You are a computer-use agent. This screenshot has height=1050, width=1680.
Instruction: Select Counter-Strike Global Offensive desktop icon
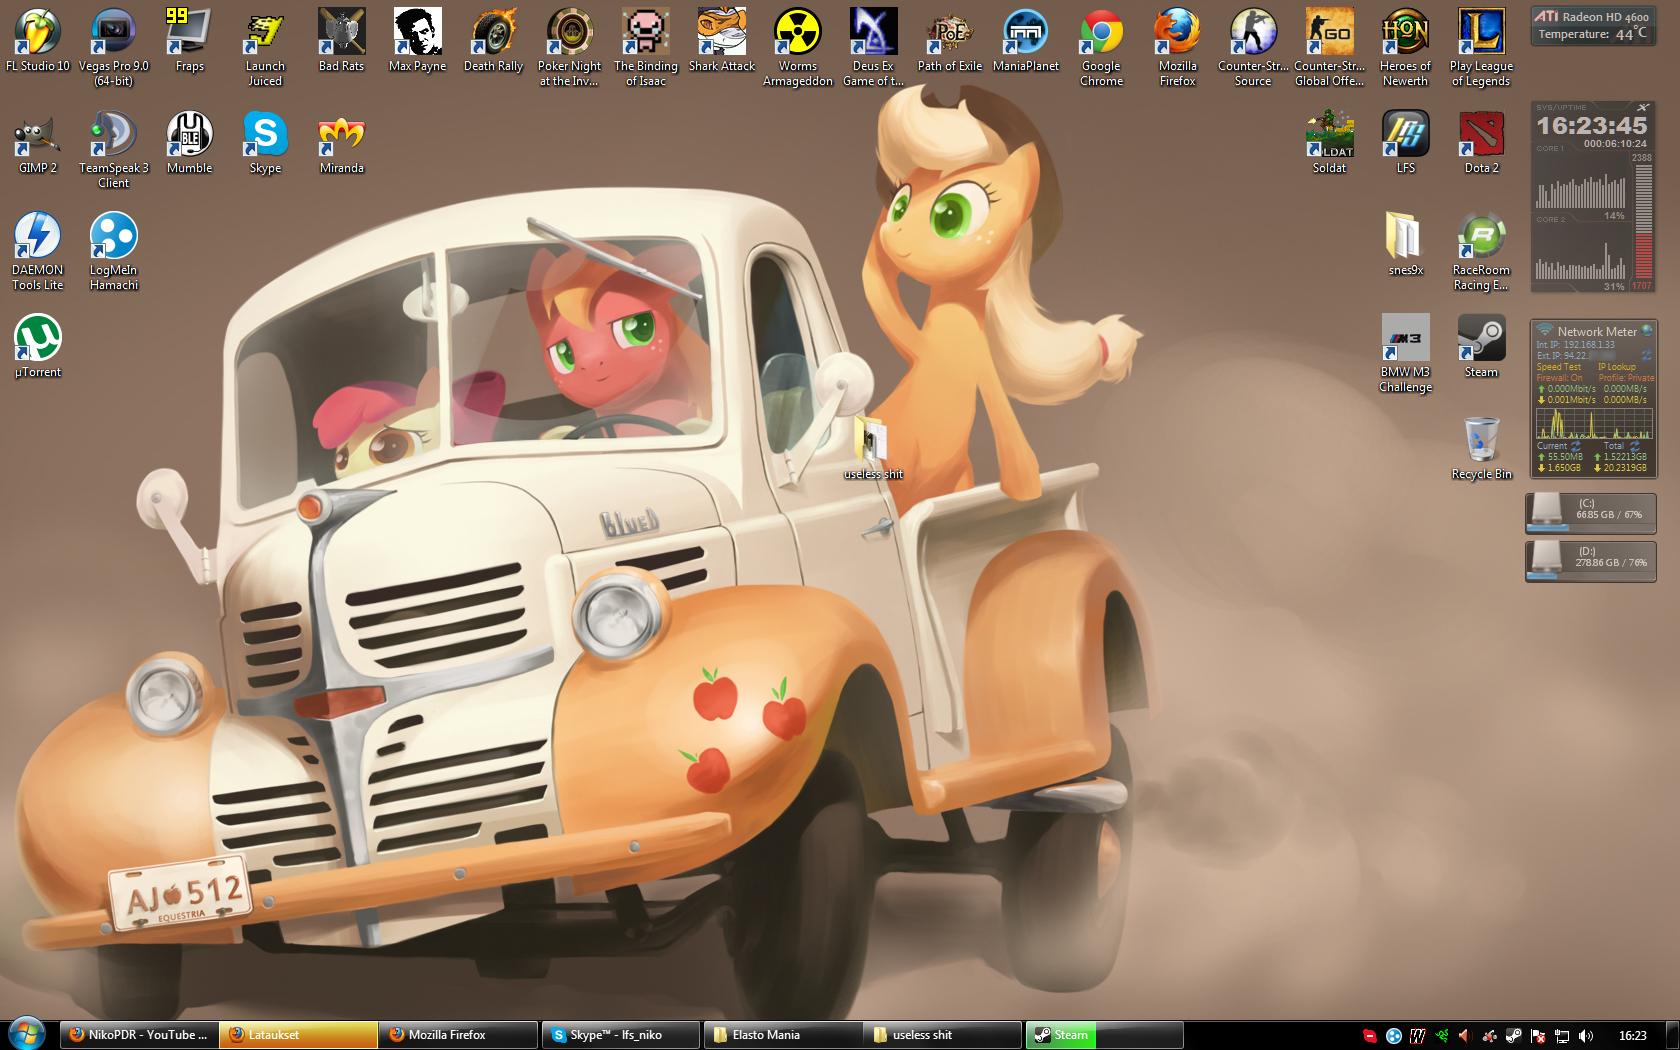(x=1330, y=47)
